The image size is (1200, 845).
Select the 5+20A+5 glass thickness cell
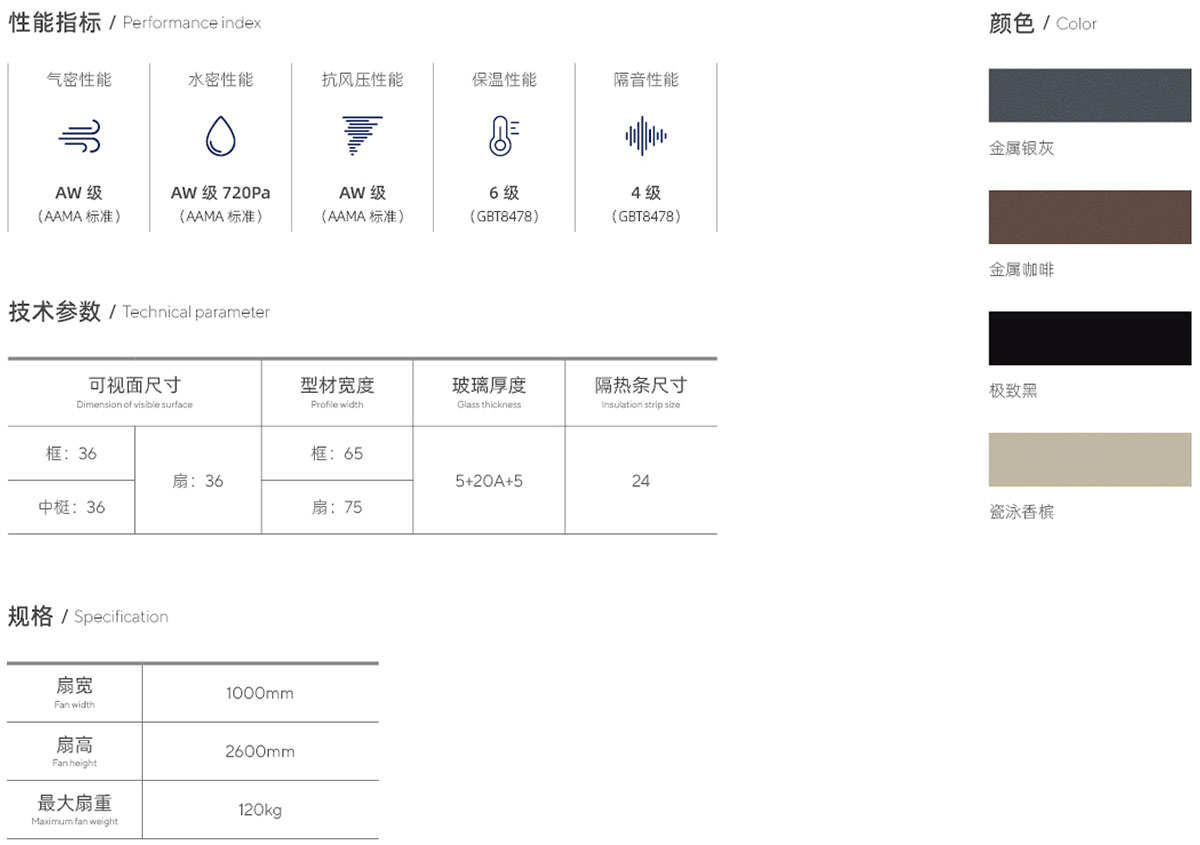pyautogui.click(x=489, y=481)
